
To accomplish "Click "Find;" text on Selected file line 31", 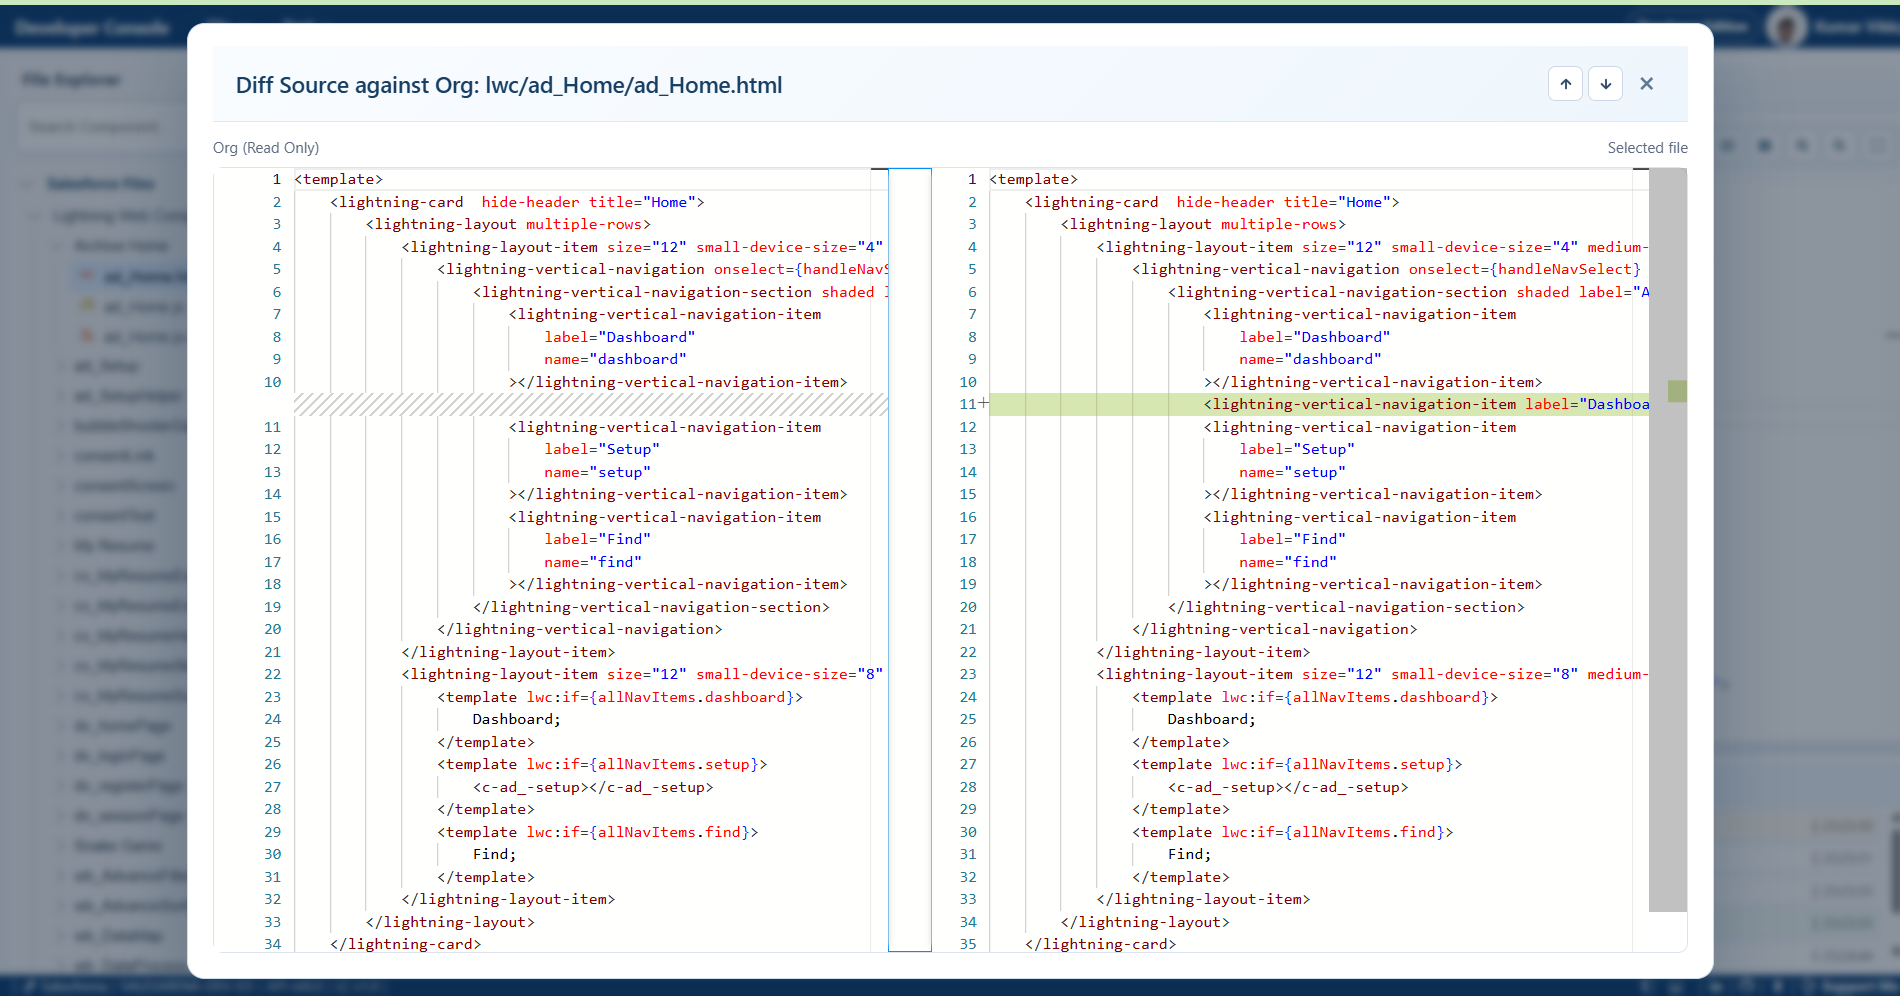I will [1190, 854].
